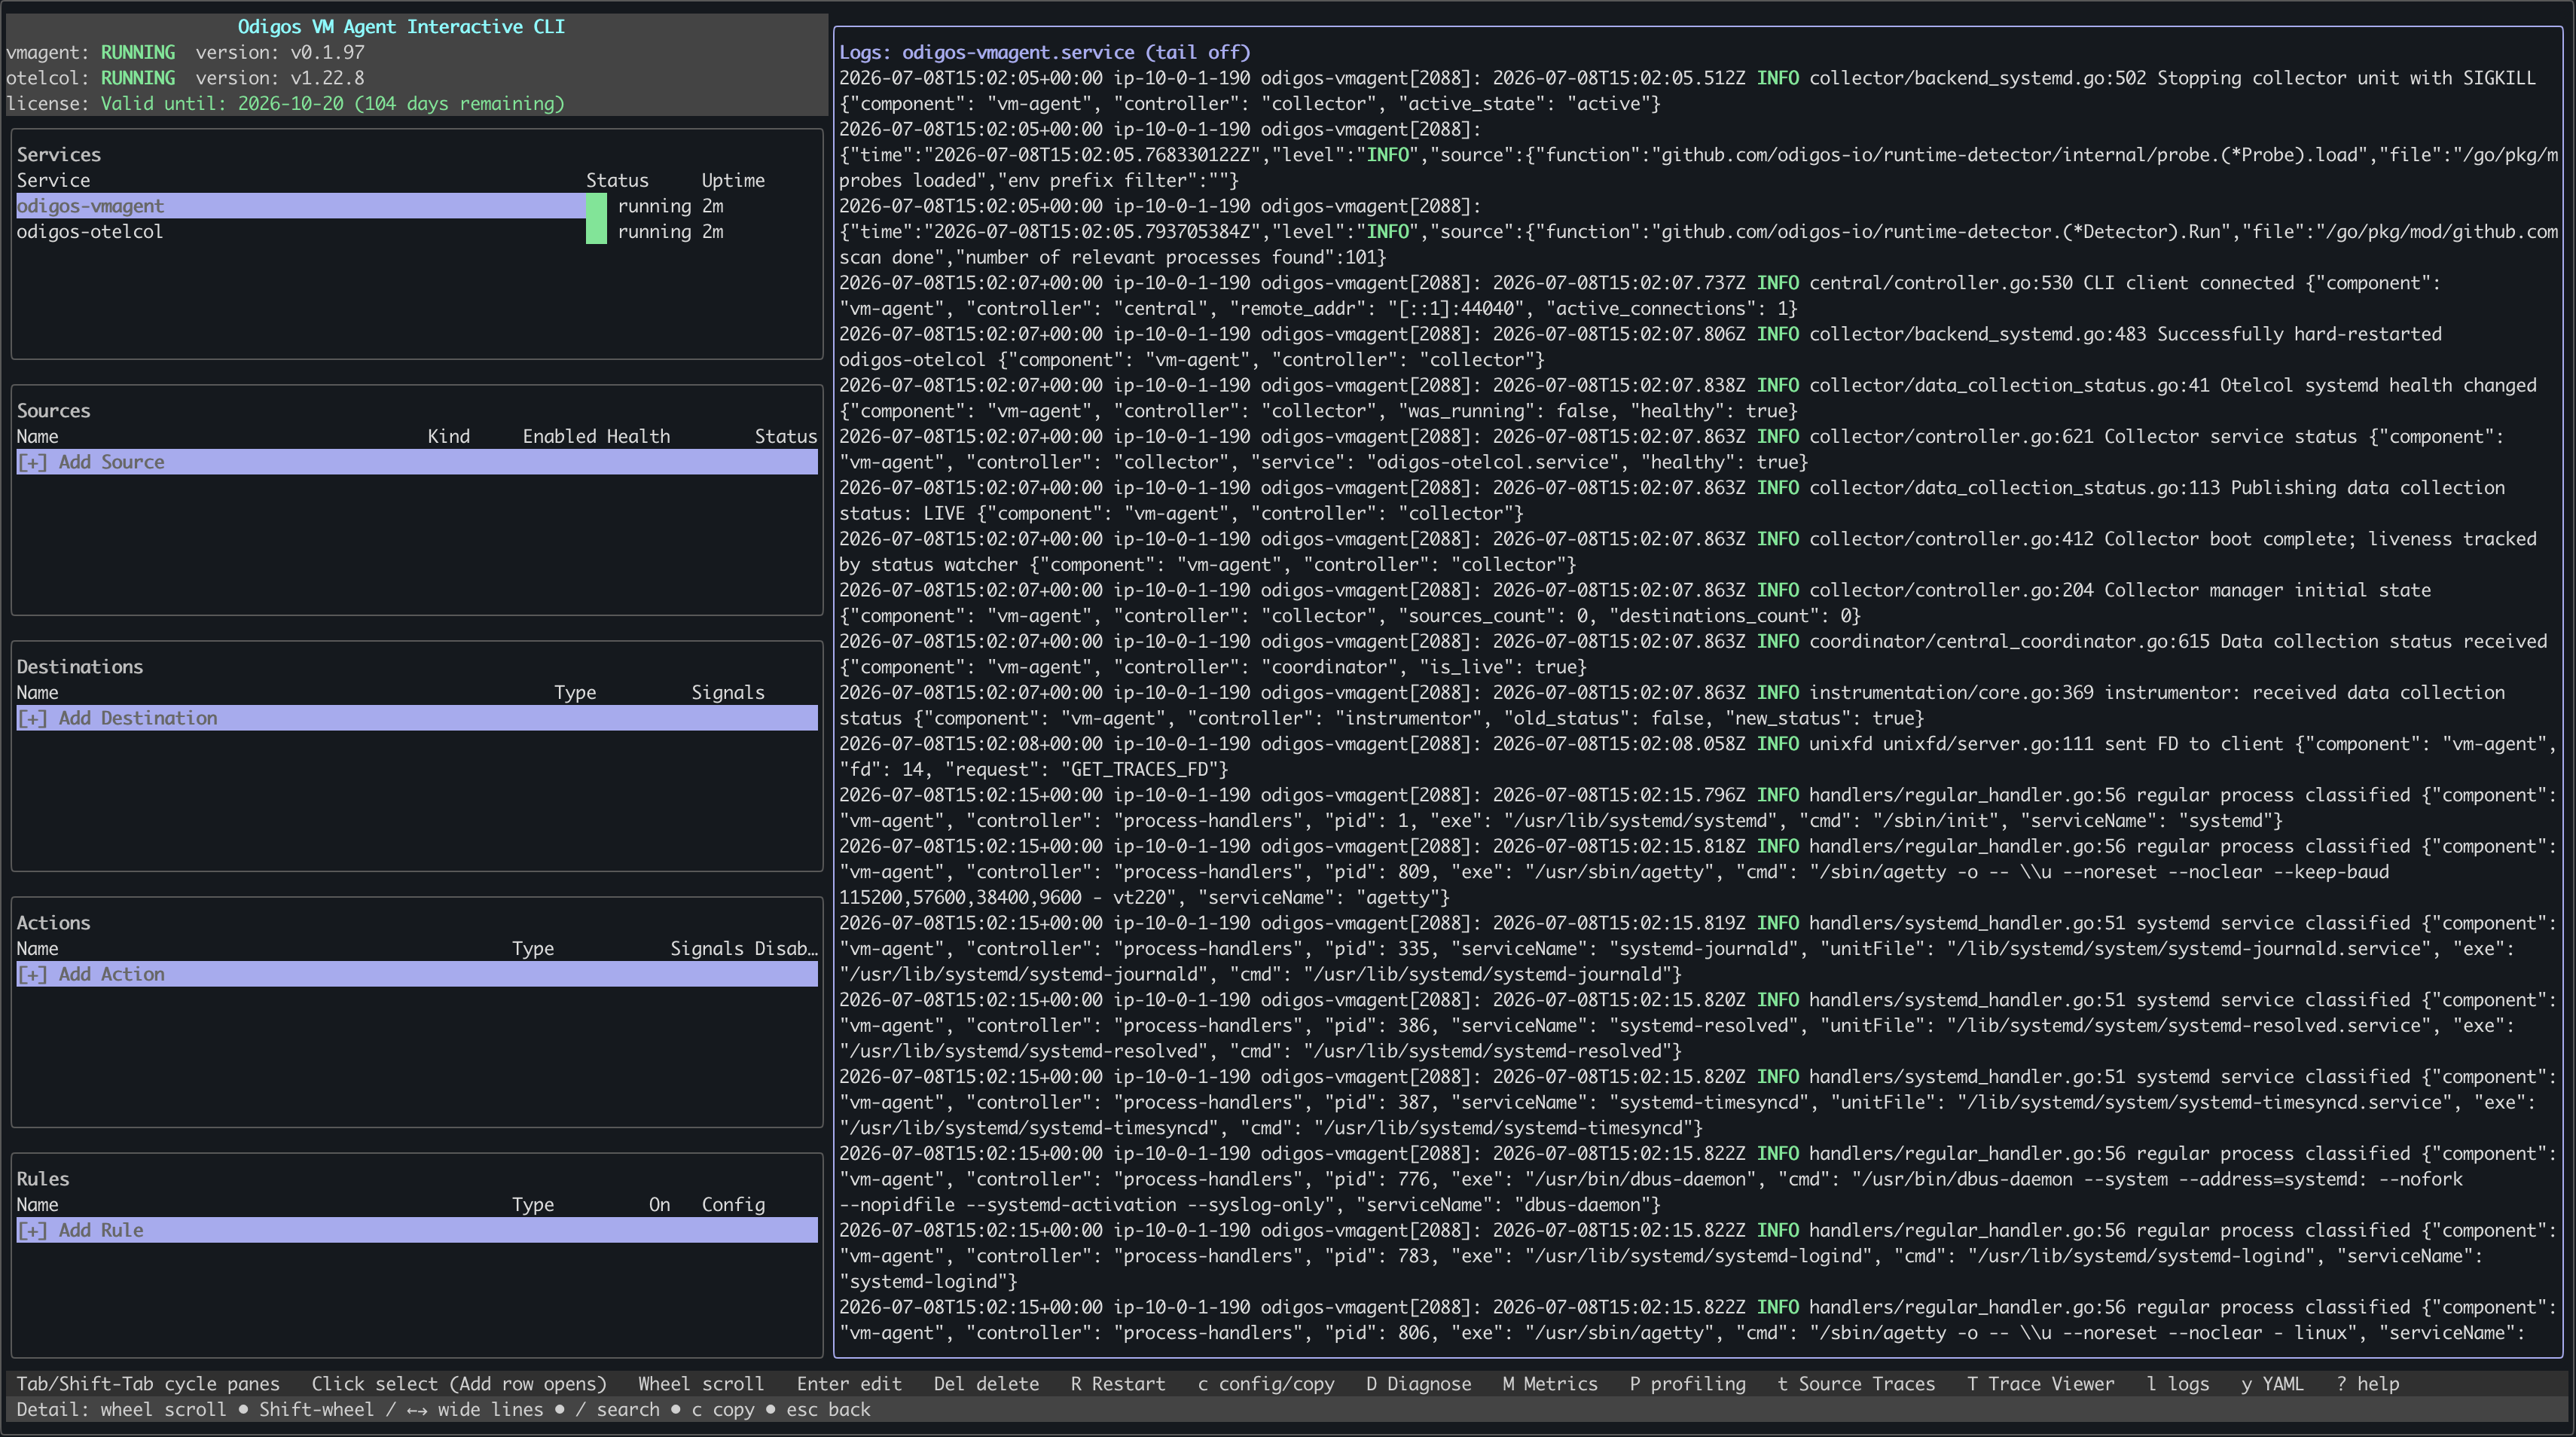The width and height of the screenshot is (2576, 1437).
Task: Click the 'Odigos VM Agent Interactive CLI' title
Action: [x=401, y=27]
